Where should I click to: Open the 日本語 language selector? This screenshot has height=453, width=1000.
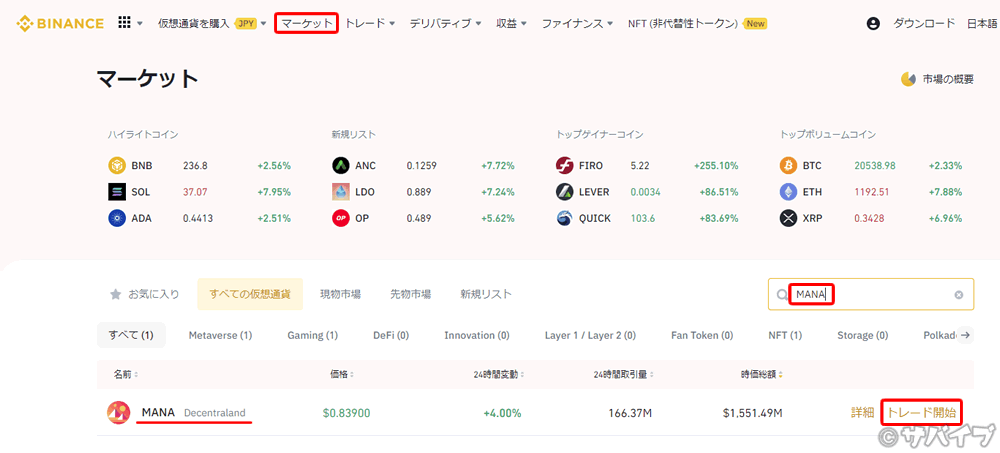[983, 24]
